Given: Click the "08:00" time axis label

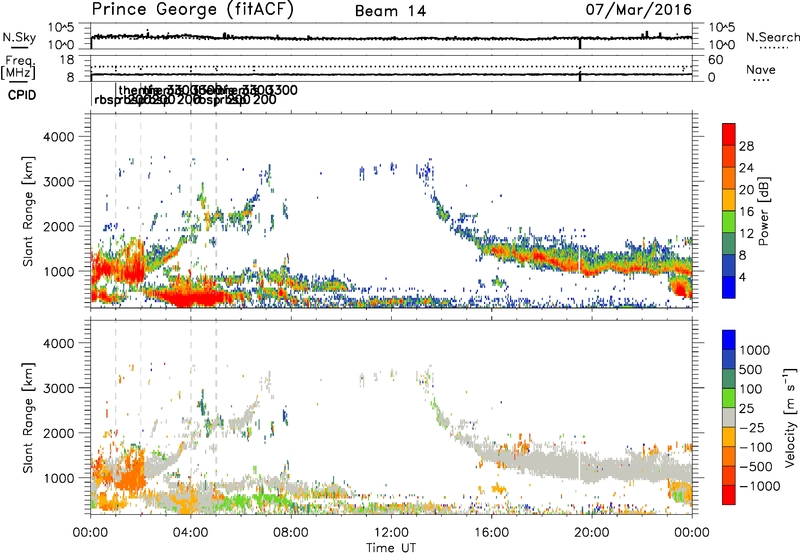Looking at the screenshot, I should point(291,533).
